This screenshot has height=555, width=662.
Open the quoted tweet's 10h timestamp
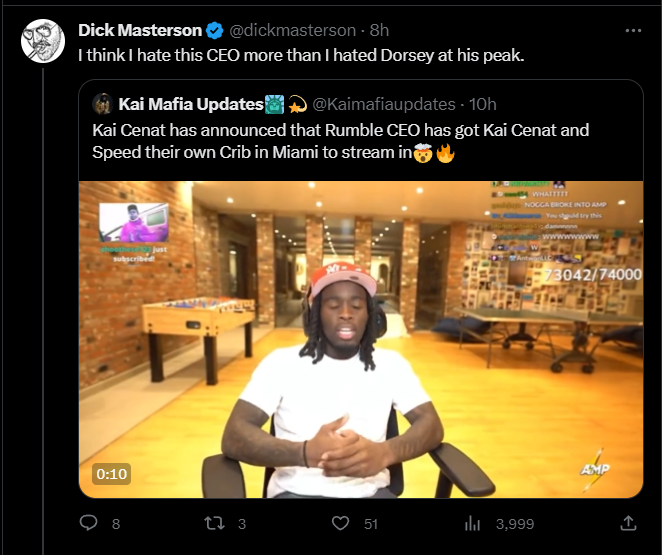coord(483,104)
